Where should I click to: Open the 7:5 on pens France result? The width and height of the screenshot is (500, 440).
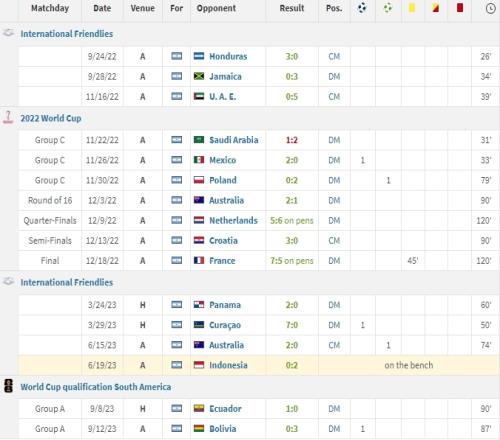[292, 261]
